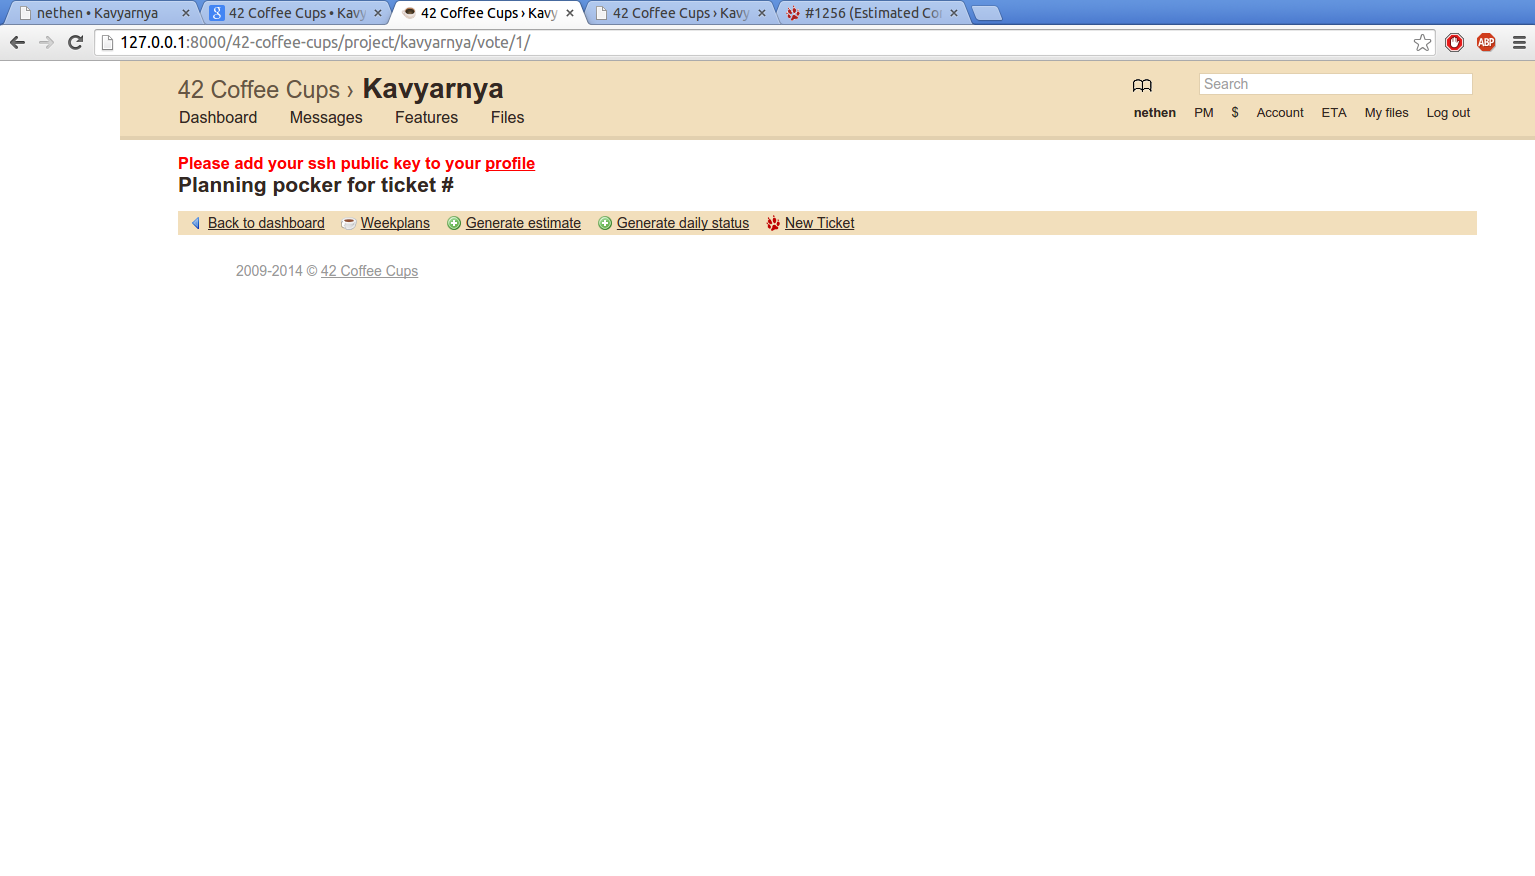The image size is (1535, 876).
Task: Open a new browser tab
Action: 986,13
